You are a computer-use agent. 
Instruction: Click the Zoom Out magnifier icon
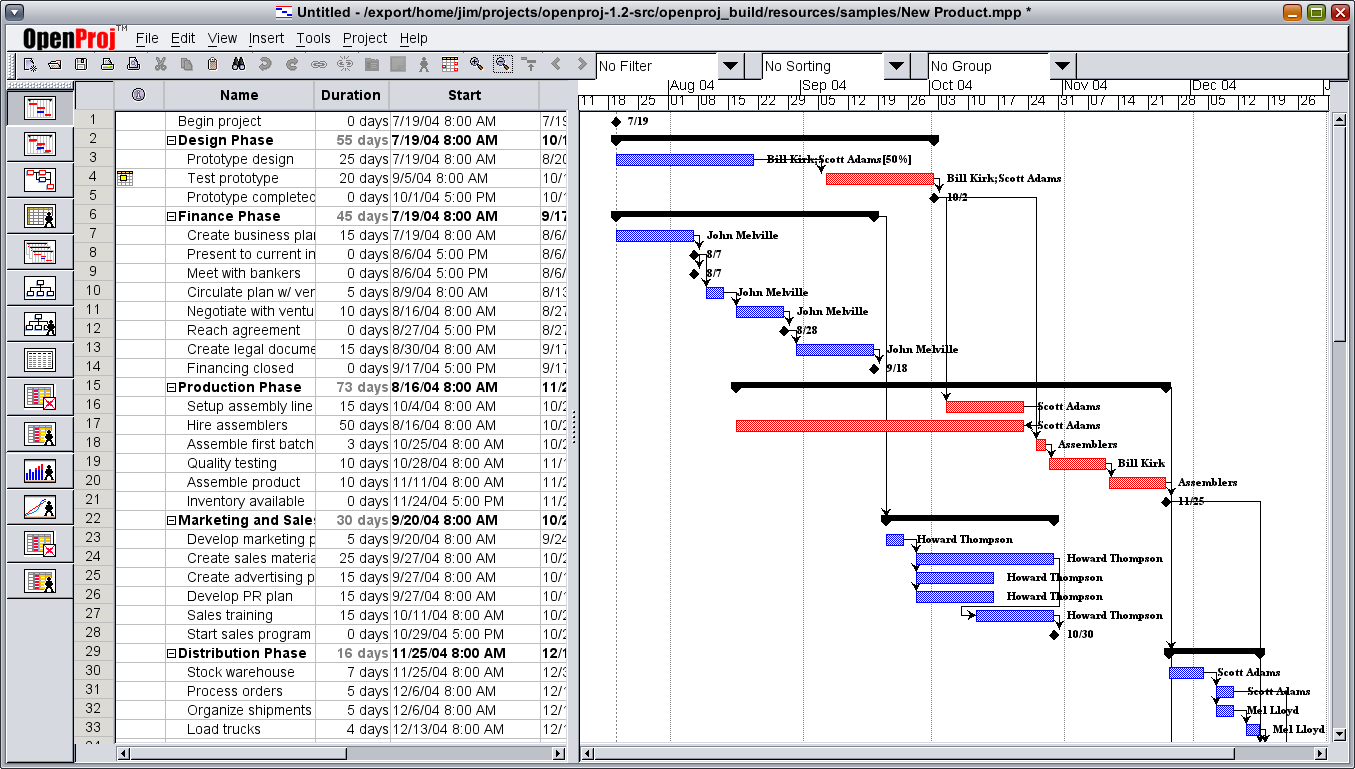click(x=502, y=65)
